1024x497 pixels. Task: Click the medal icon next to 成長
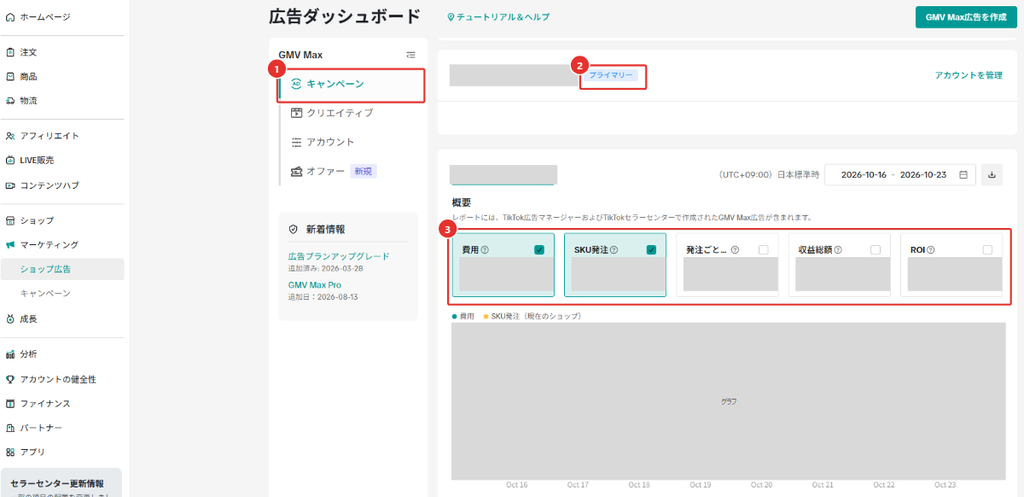tap(10, 319)
